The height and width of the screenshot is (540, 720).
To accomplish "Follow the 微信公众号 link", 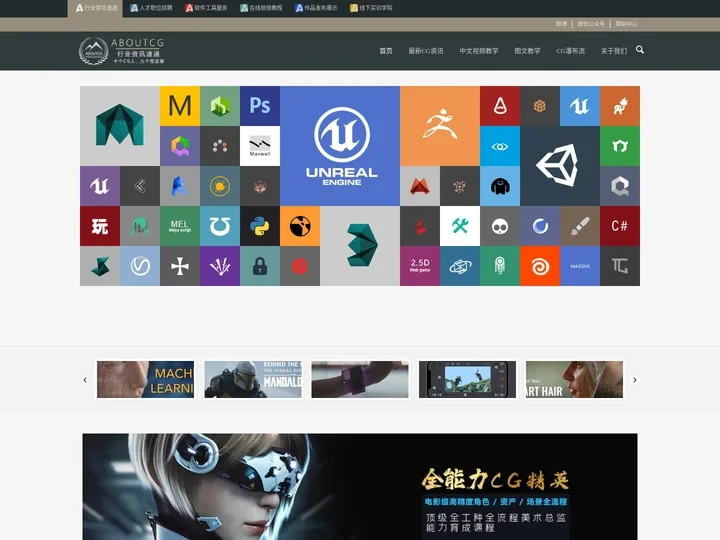I will click(x=591, y=24).
